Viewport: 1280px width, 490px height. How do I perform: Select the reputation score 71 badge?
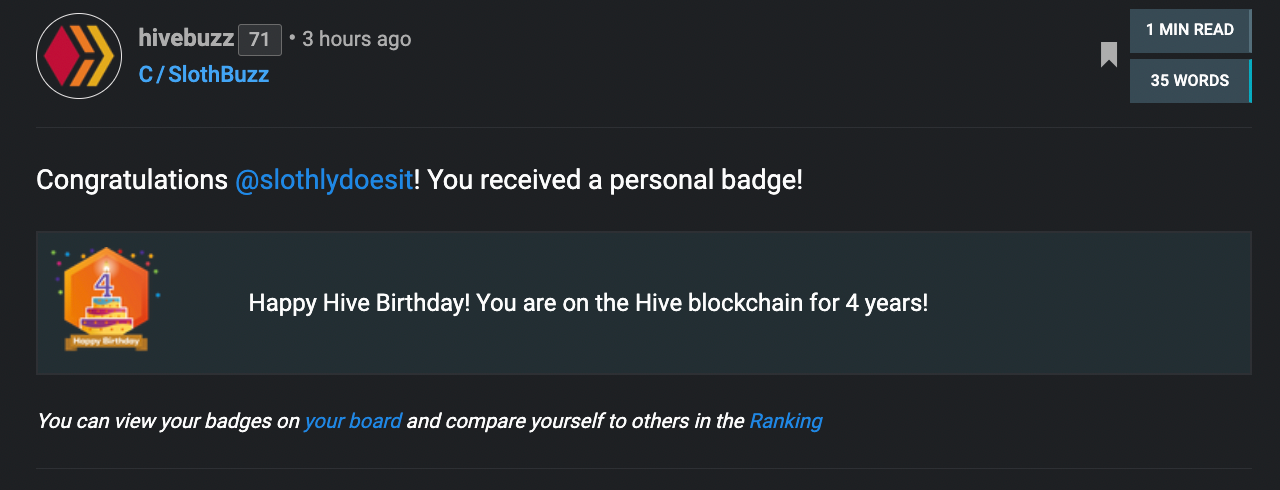(x=260, y=40)
